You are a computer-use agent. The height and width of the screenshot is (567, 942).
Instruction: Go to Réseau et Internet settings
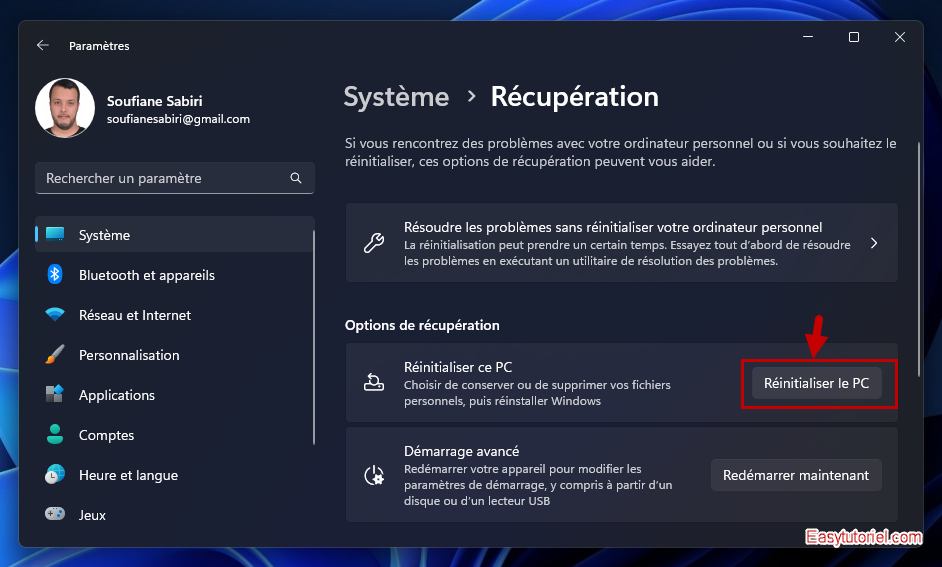174,315
